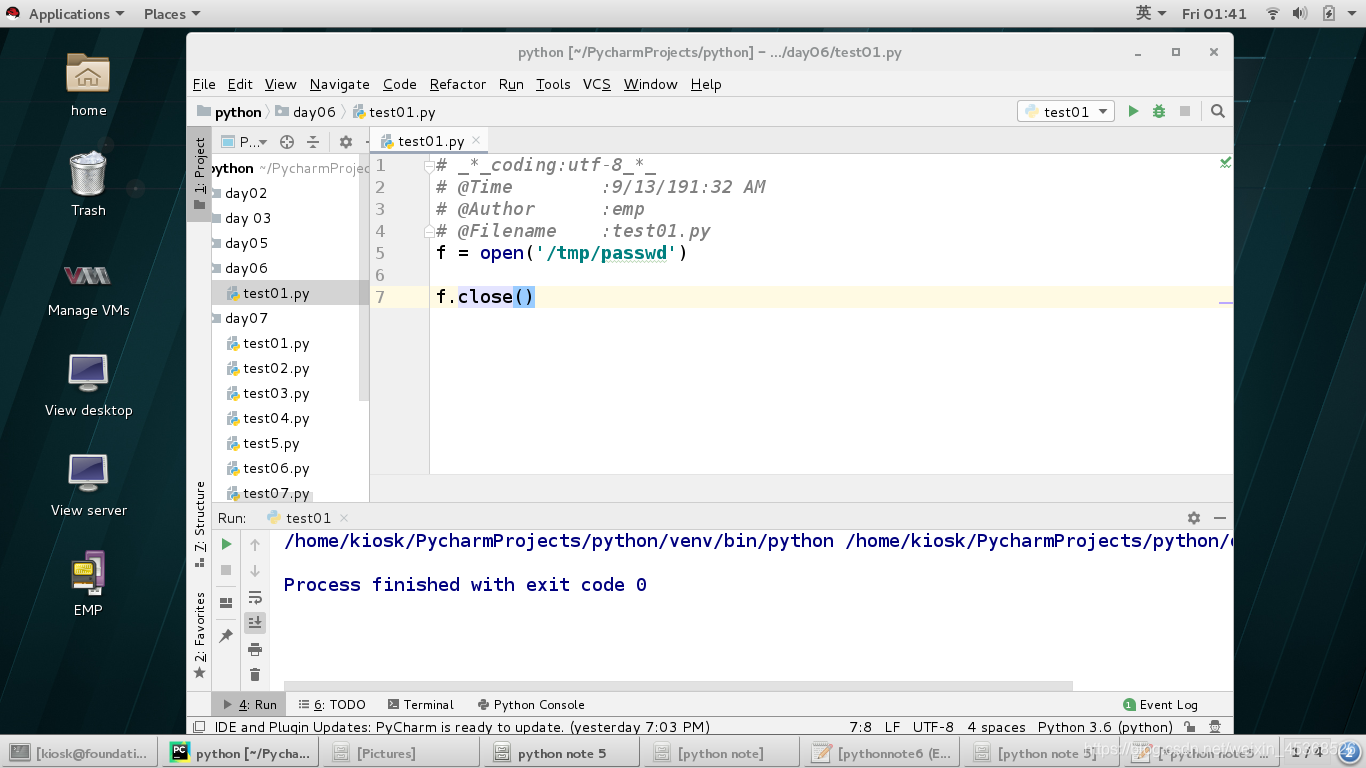
Task: Start debugging with the bug icon
Action: 1159,111
